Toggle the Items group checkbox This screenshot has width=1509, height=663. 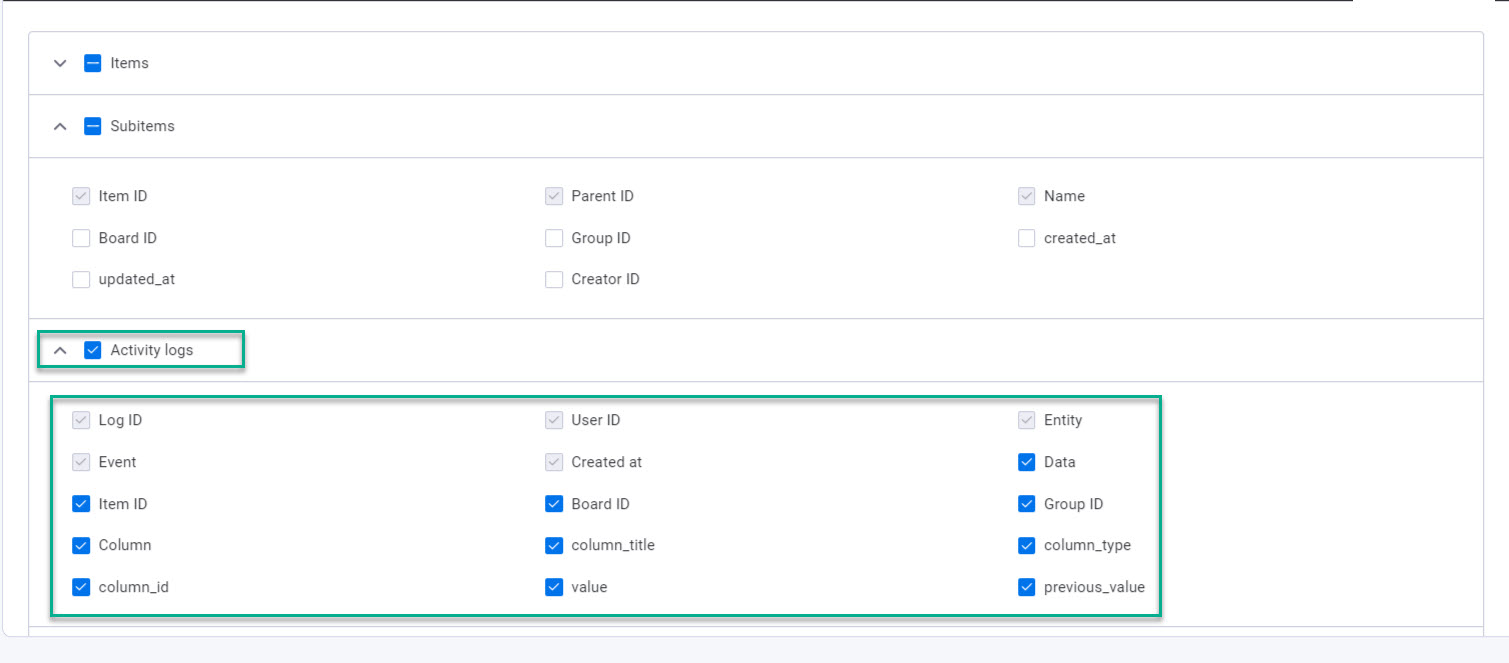coord(93,63)
